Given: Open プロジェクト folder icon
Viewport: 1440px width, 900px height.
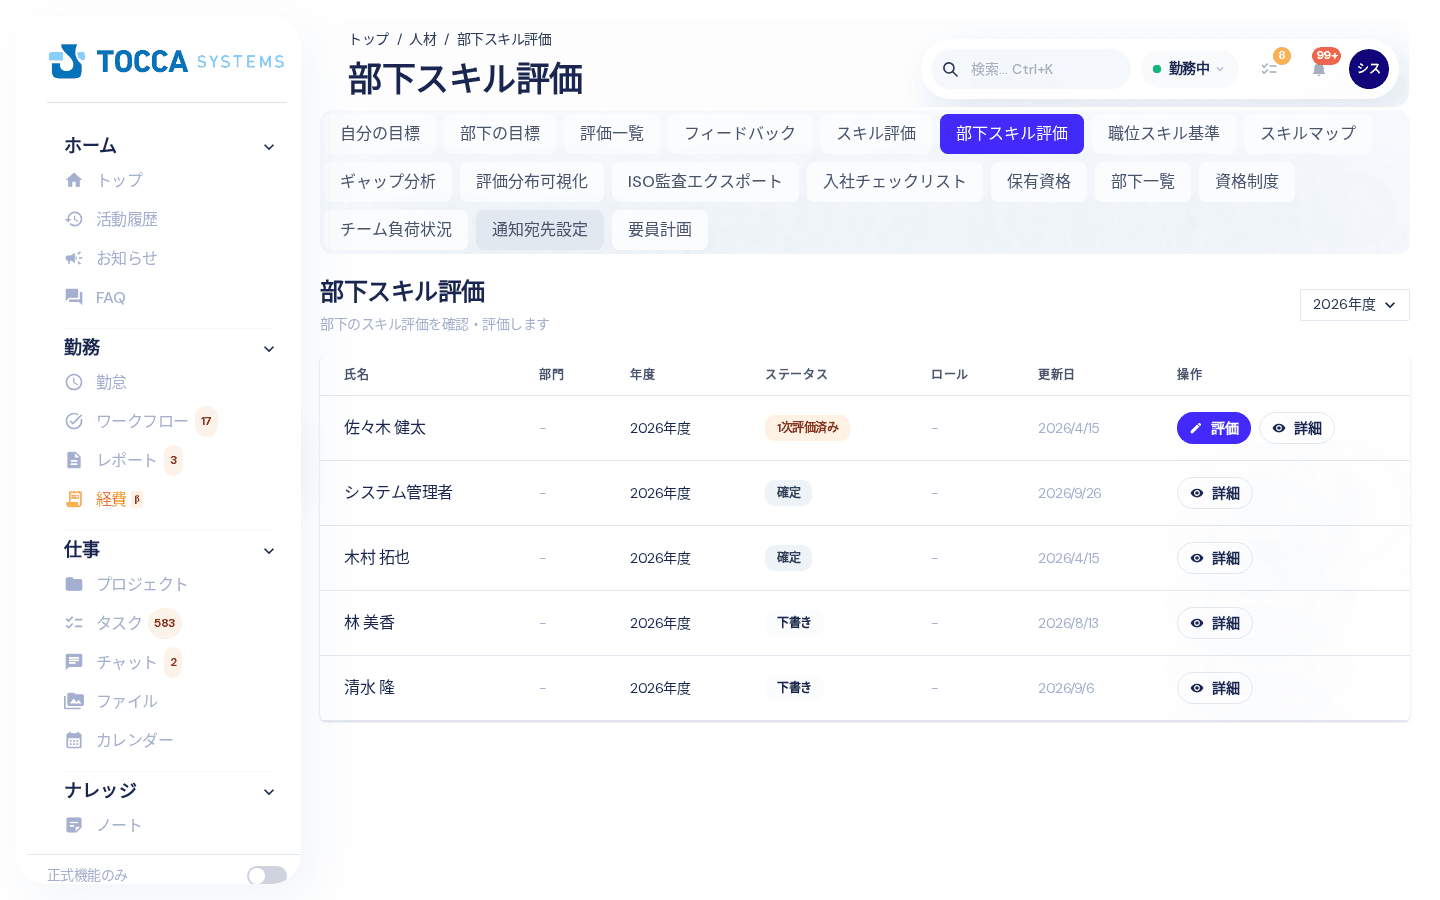Looking at the screenshot, I should (74, 584).
